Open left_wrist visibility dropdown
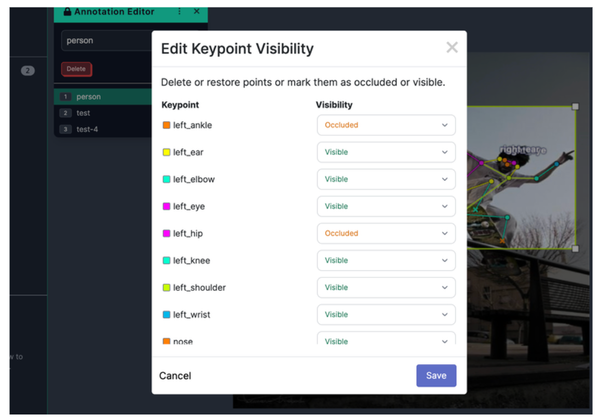This screenshot has width=600, height=420. tap(386, 314)
